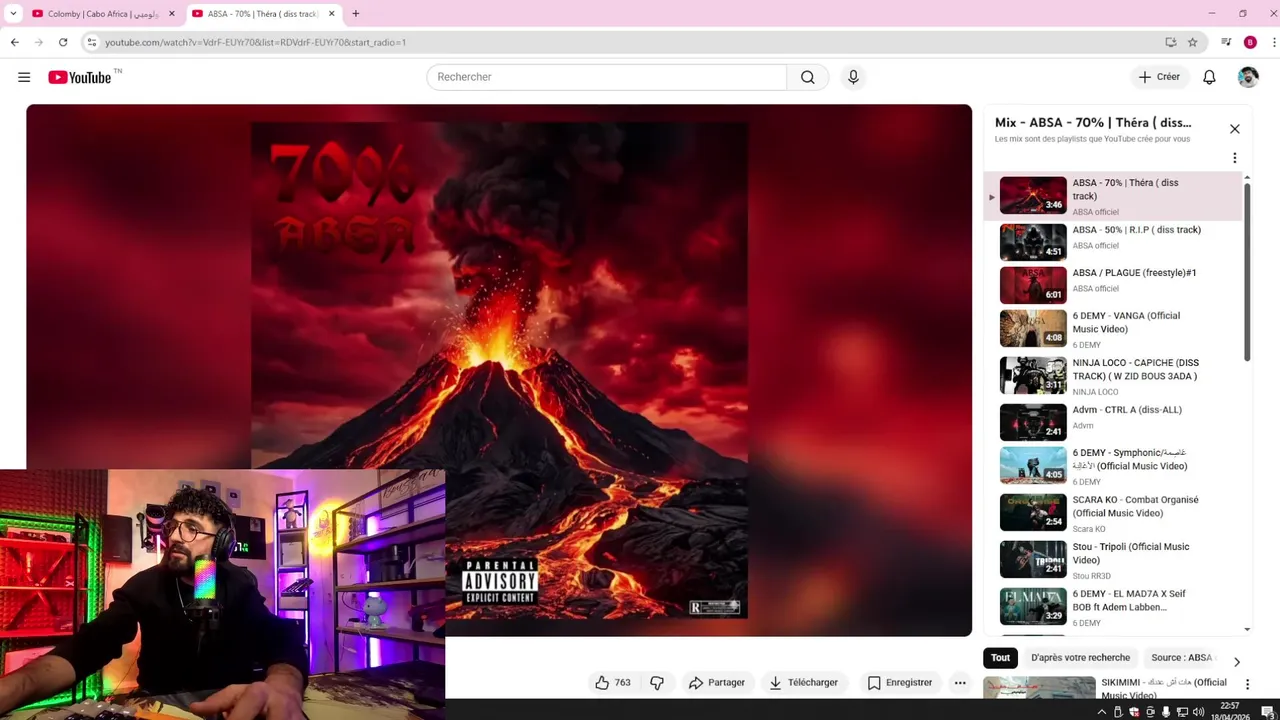Open a new browser tab

coord(356,14)
